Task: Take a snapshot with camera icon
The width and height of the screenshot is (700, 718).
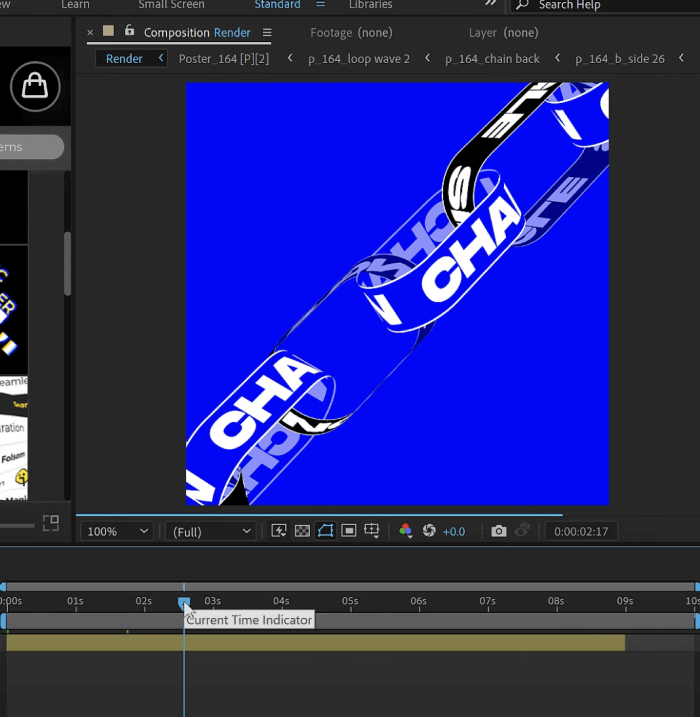Action: click(x=498, y=531)
